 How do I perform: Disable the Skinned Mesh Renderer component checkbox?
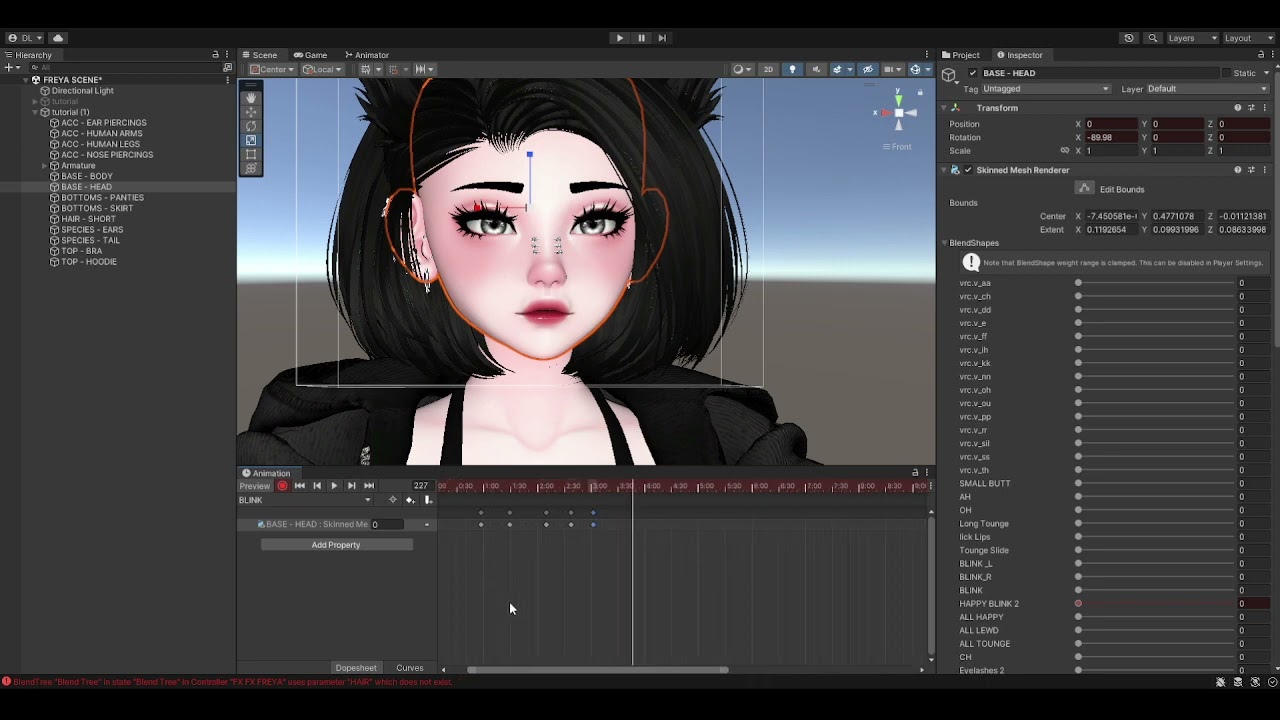[967, 170]
